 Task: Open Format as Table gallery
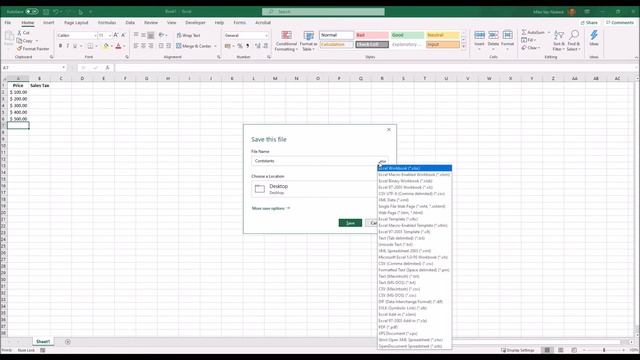(309, 41)
